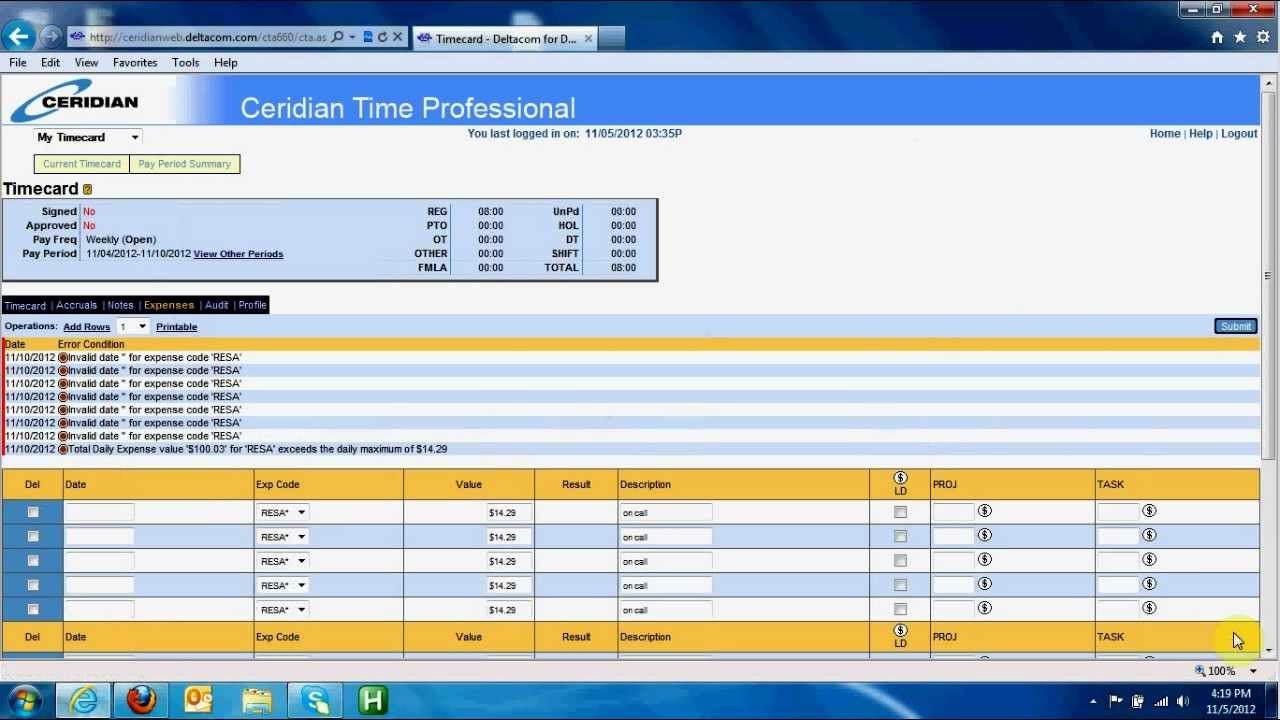Click the address bar search magnifier icon

[337, 37]
